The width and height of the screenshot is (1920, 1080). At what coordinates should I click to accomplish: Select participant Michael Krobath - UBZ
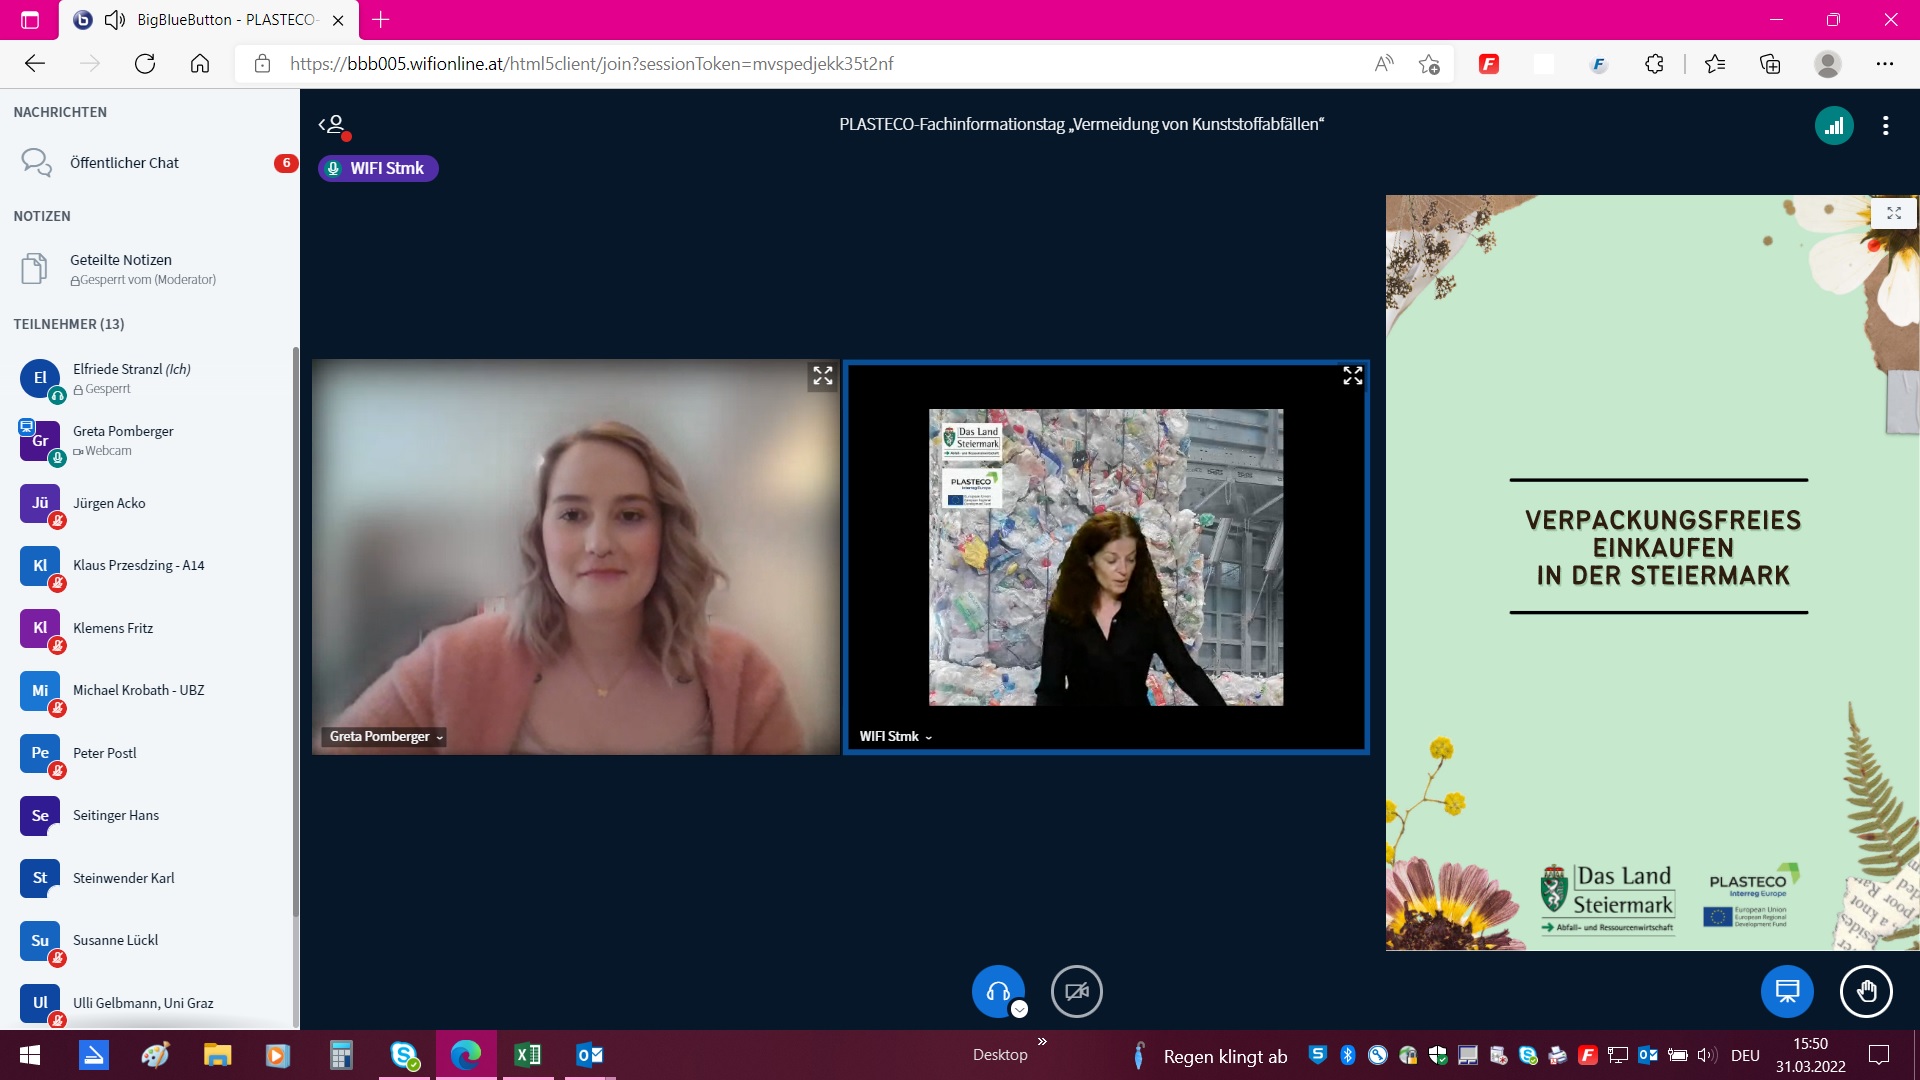[150, 690]
